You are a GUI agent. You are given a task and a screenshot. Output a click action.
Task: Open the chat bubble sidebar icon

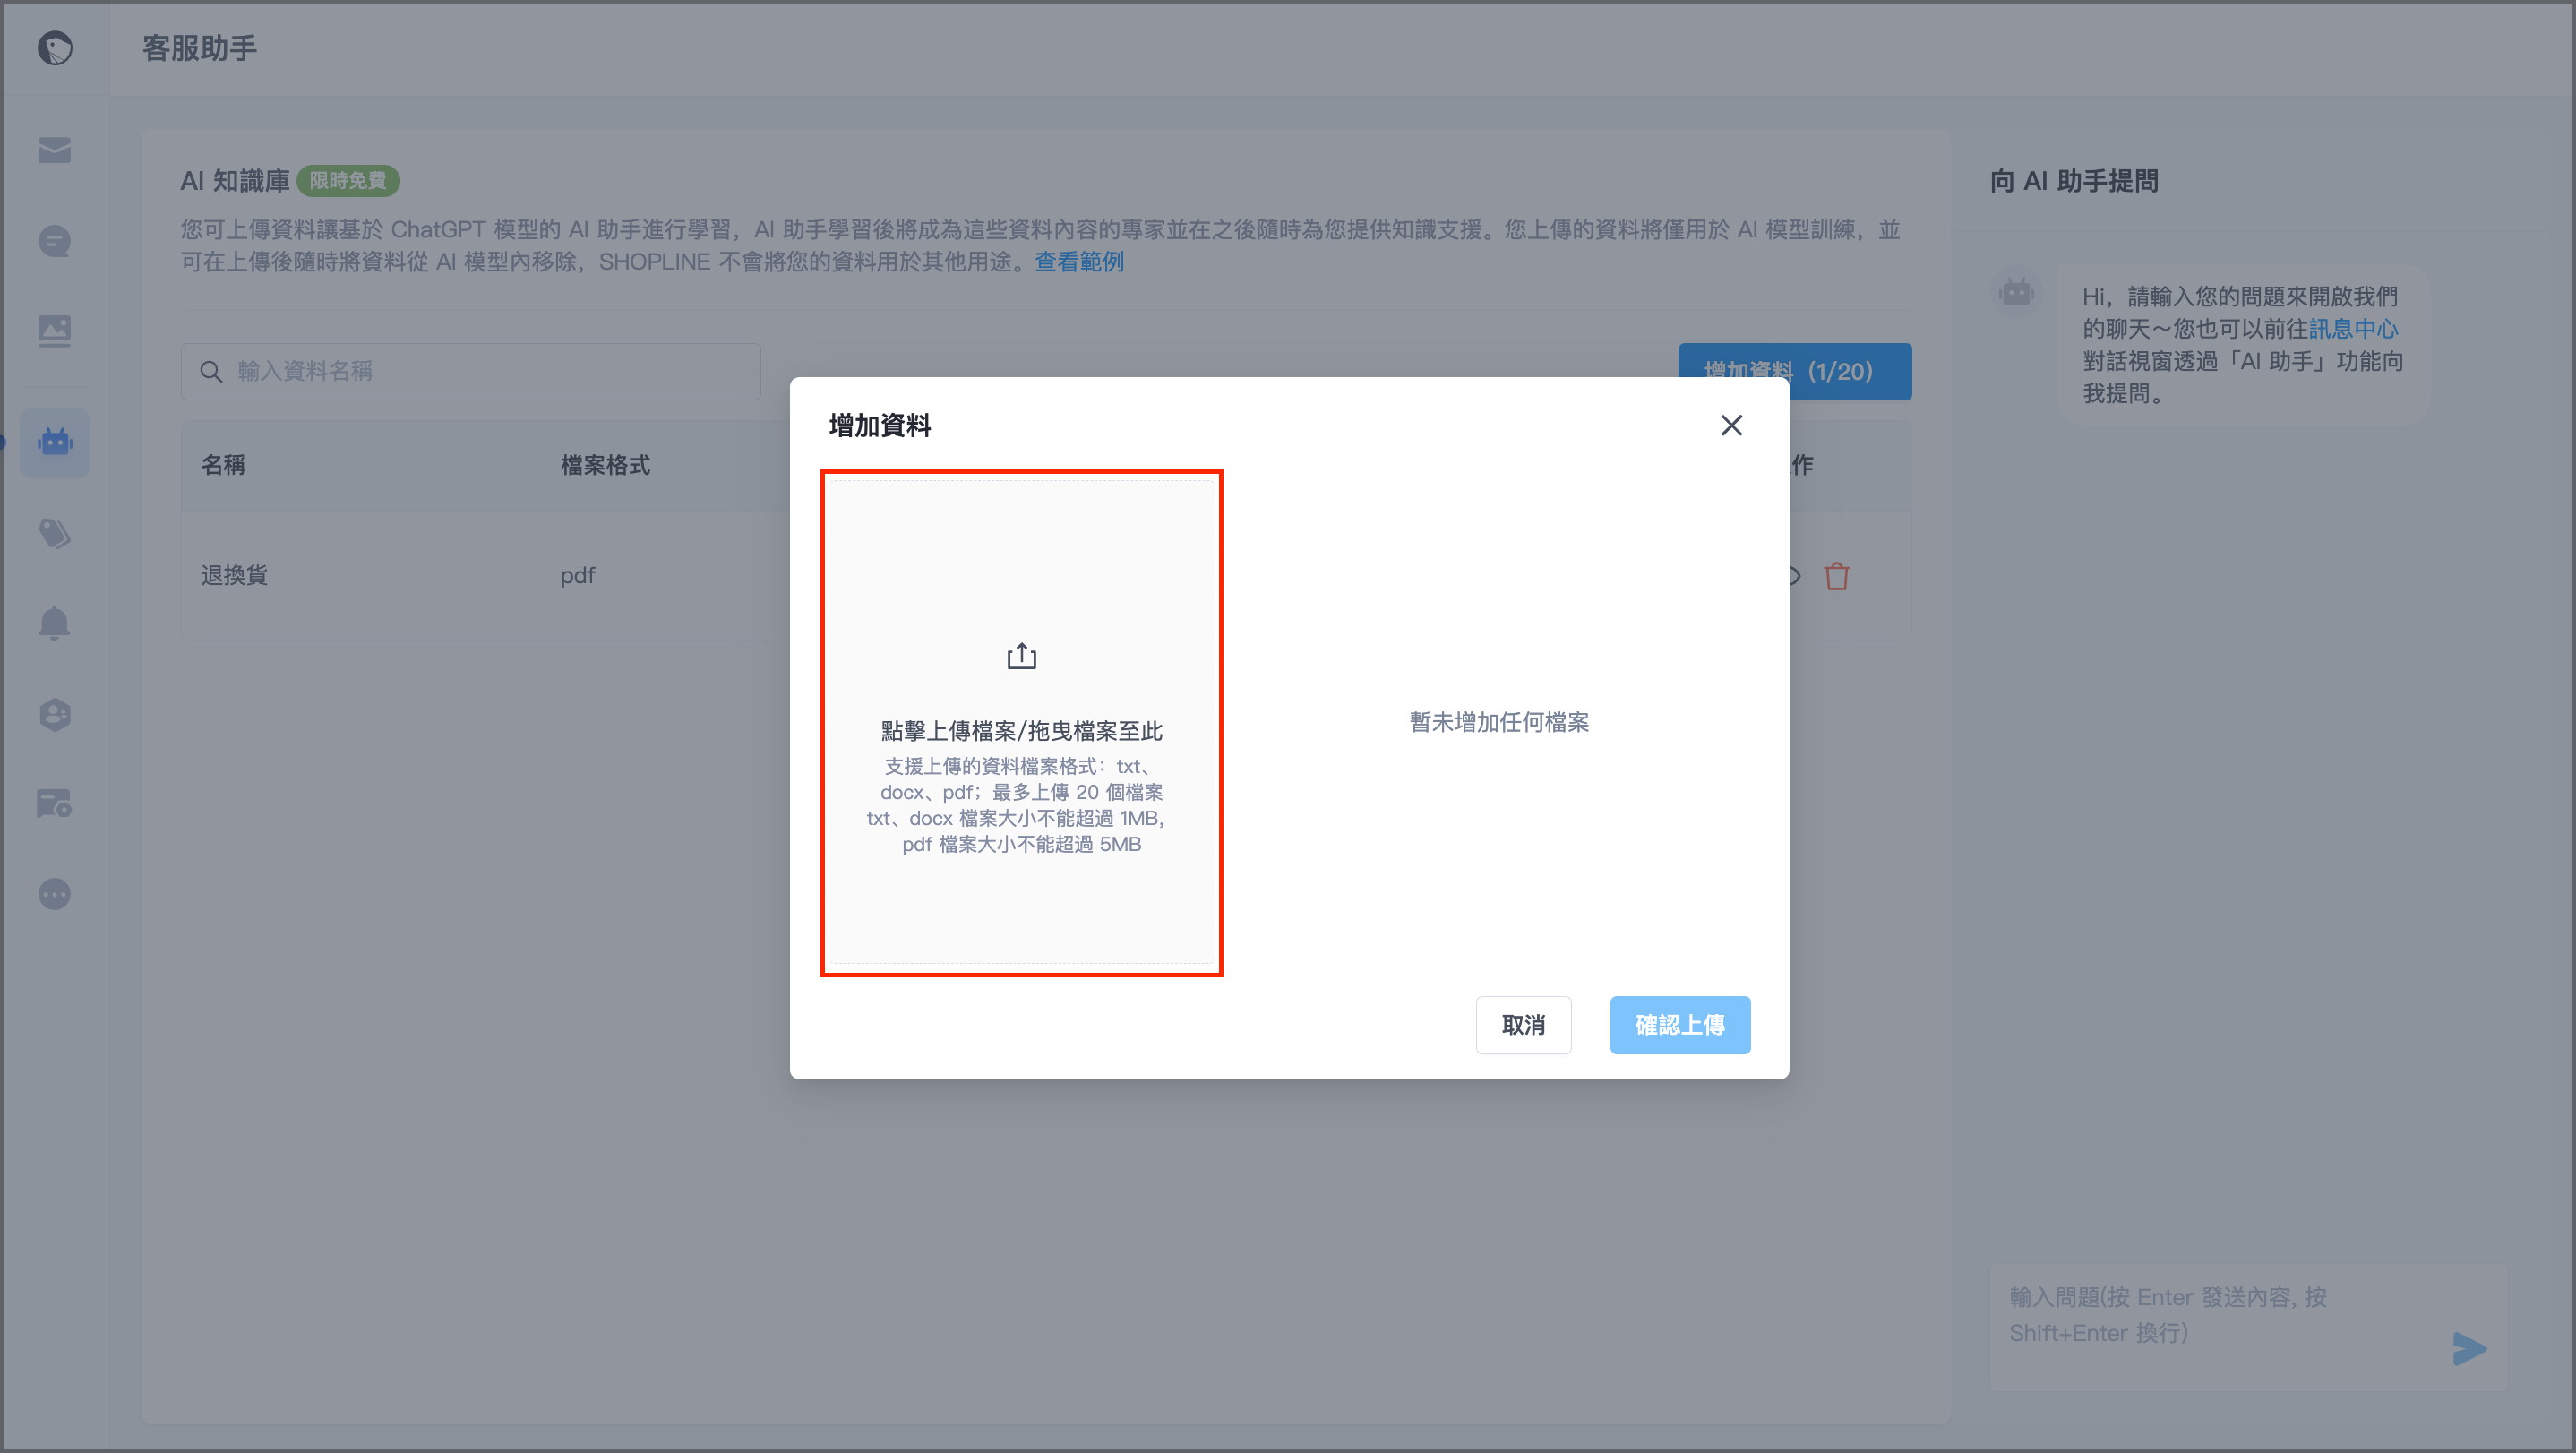coord(55,241)
